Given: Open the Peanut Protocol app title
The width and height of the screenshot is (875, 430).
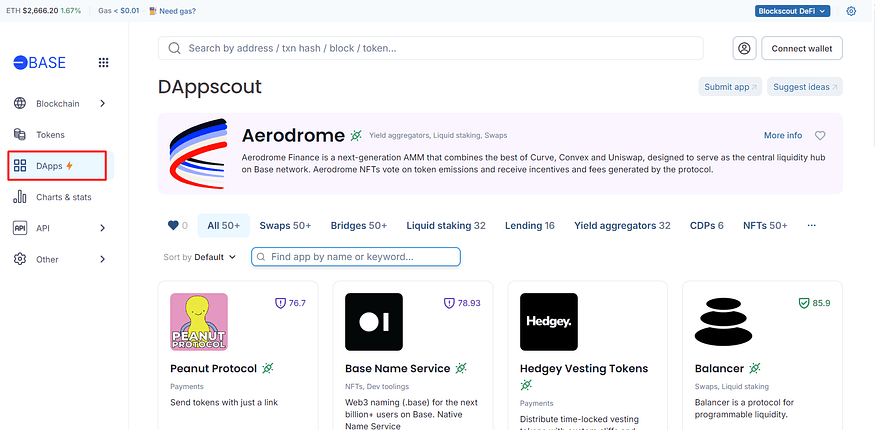Looking at the screenshot, I should (214, 369).
